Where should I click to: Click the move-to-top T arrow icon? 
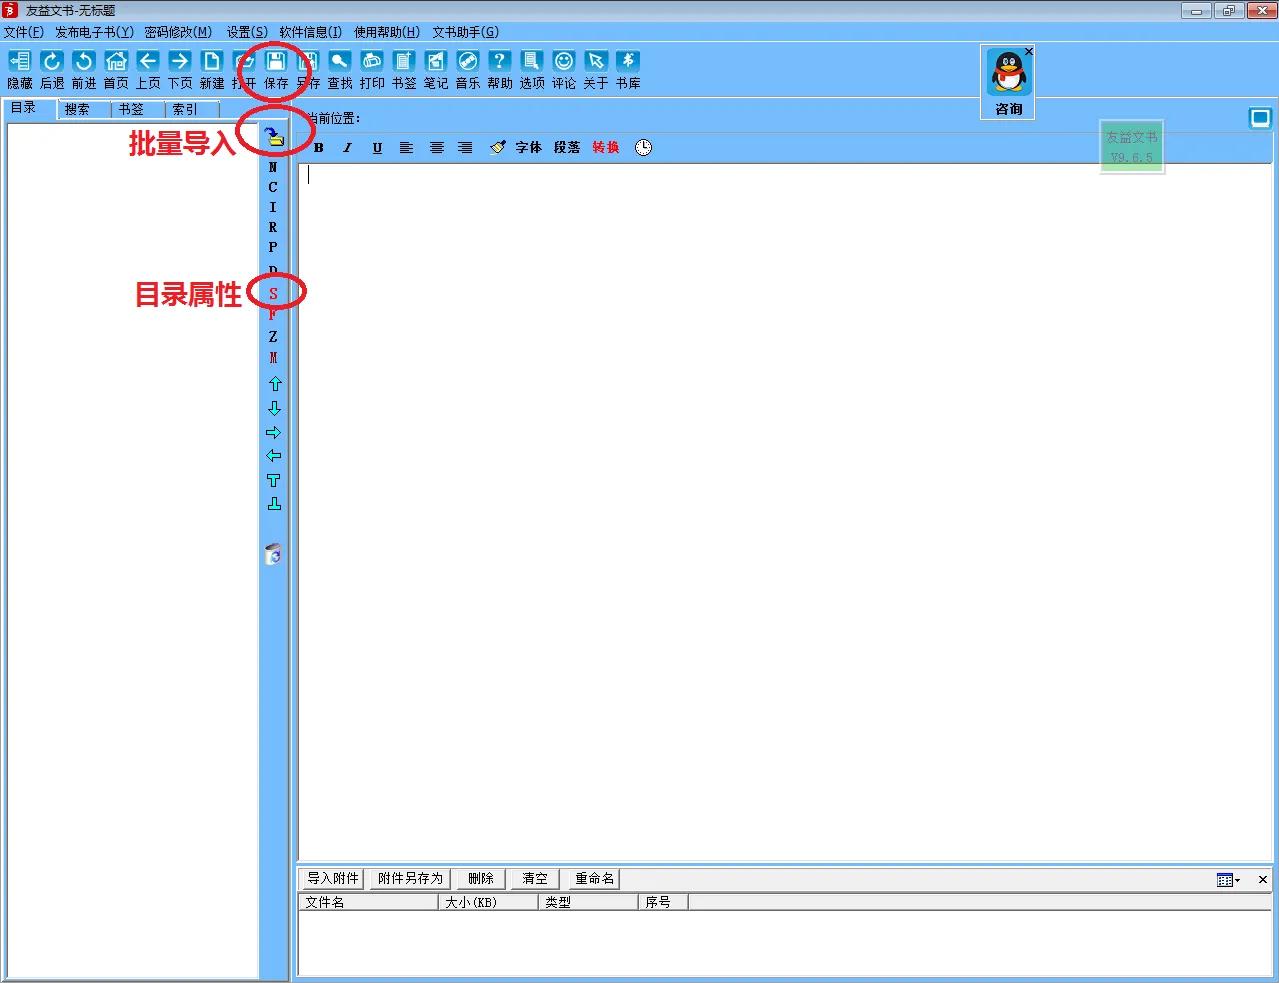point(274,480)
